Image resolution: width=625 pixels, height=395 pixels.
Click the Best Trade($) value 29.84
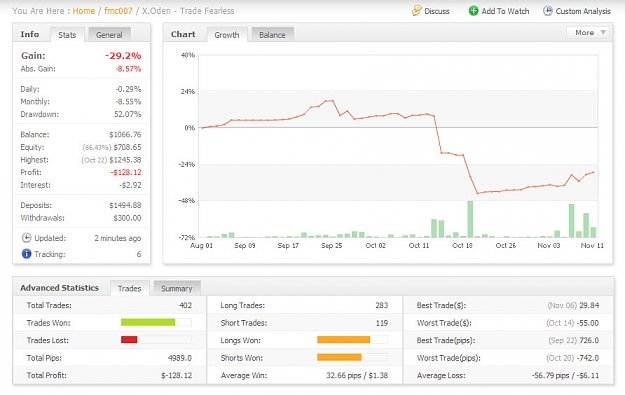click(589, 305)
